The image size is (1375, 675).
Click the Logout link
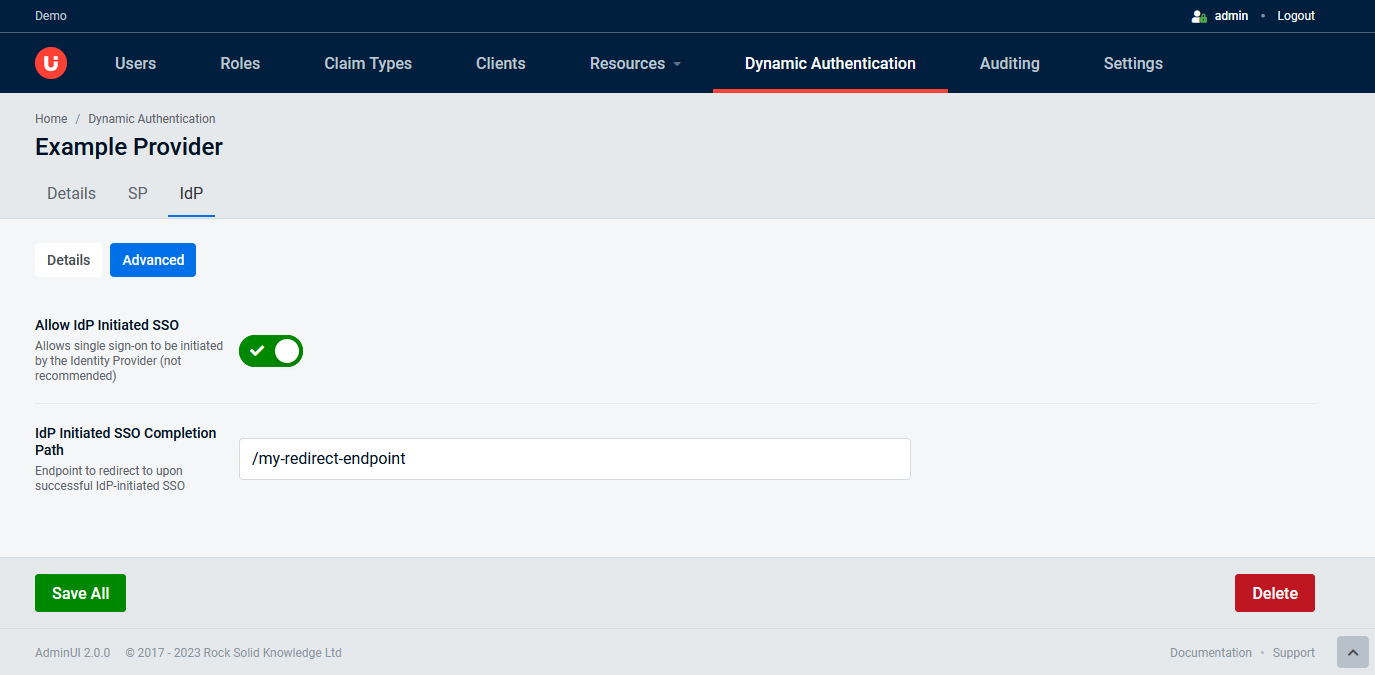[1295, 15]
